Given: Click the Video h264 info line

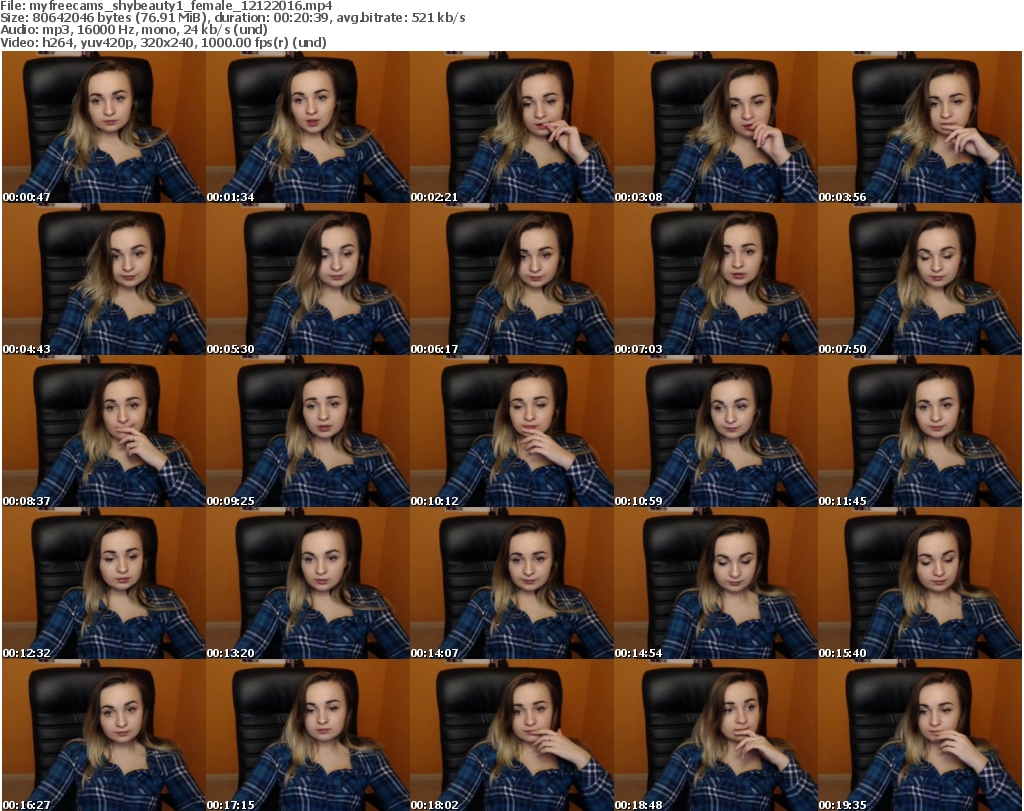Looking at the screenshot, I should pos(163,42).
